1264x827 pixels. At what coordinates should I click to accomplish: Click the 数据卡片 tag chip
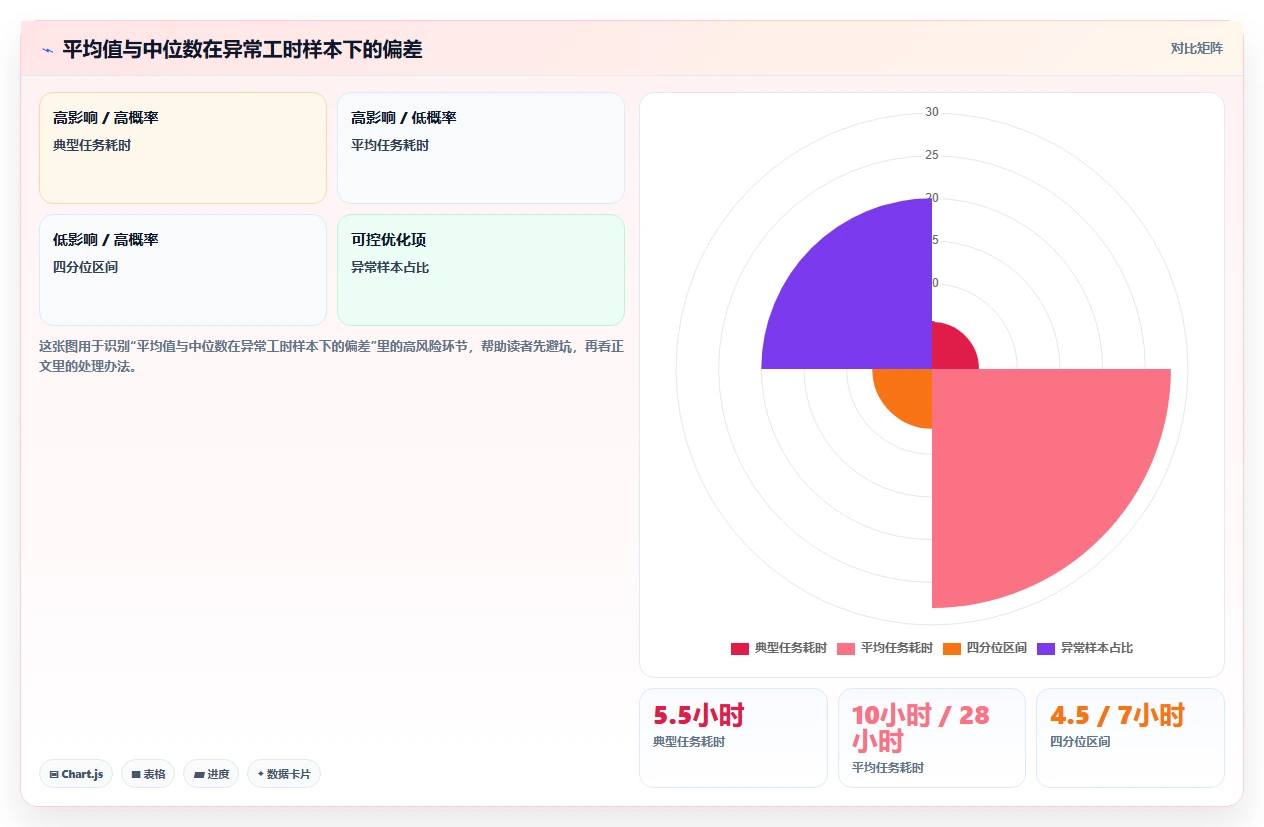284,774
